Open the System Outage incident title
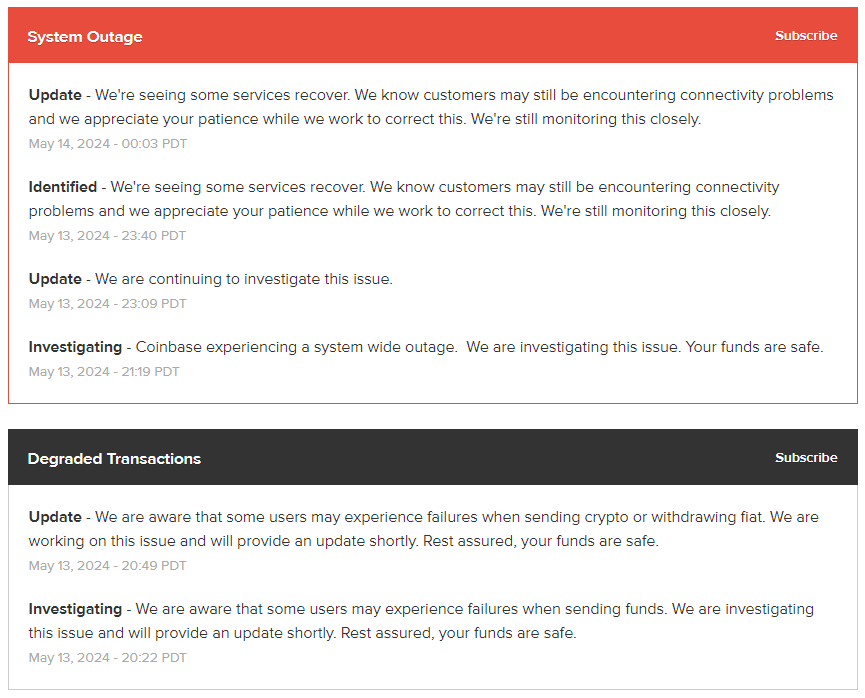The image size is (865, 698). click(x=85, y=37)
